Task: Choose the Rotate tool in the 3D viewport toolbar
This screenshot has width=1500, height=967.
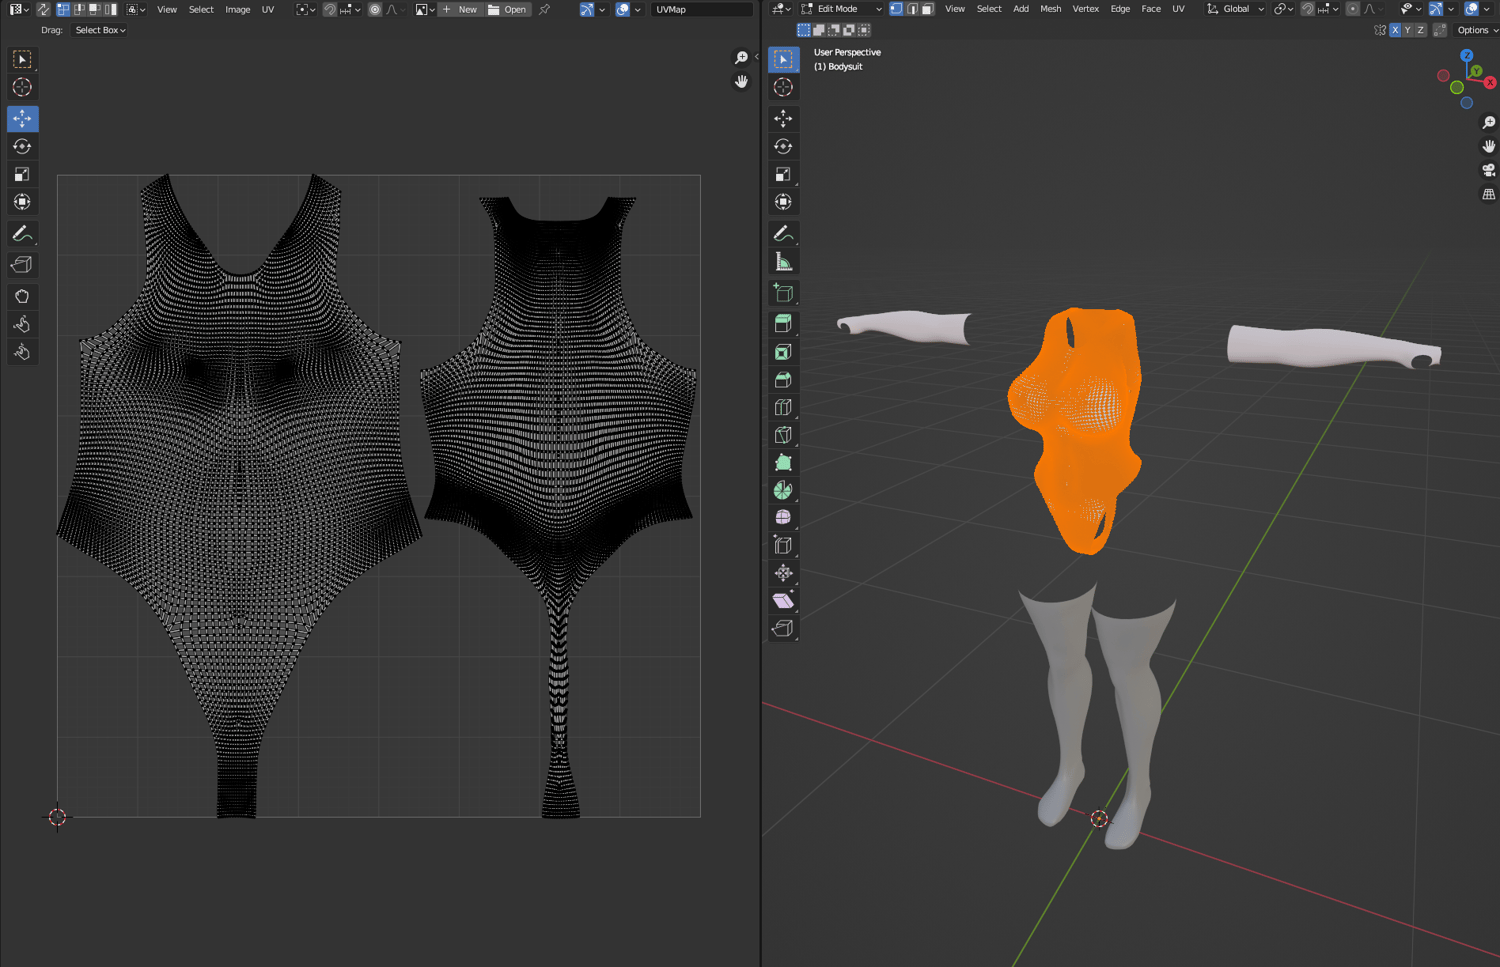Action: (783, 146)
